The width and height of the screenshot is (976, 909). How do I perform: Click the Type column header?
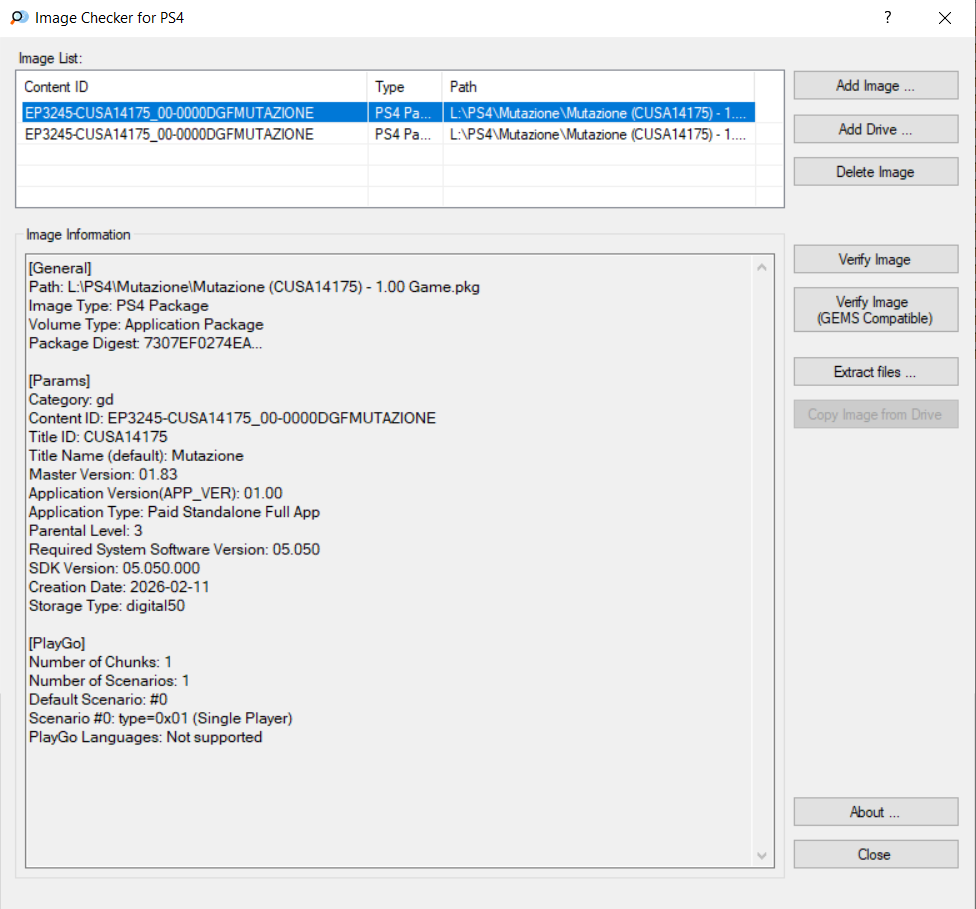[x=404, y=87]
